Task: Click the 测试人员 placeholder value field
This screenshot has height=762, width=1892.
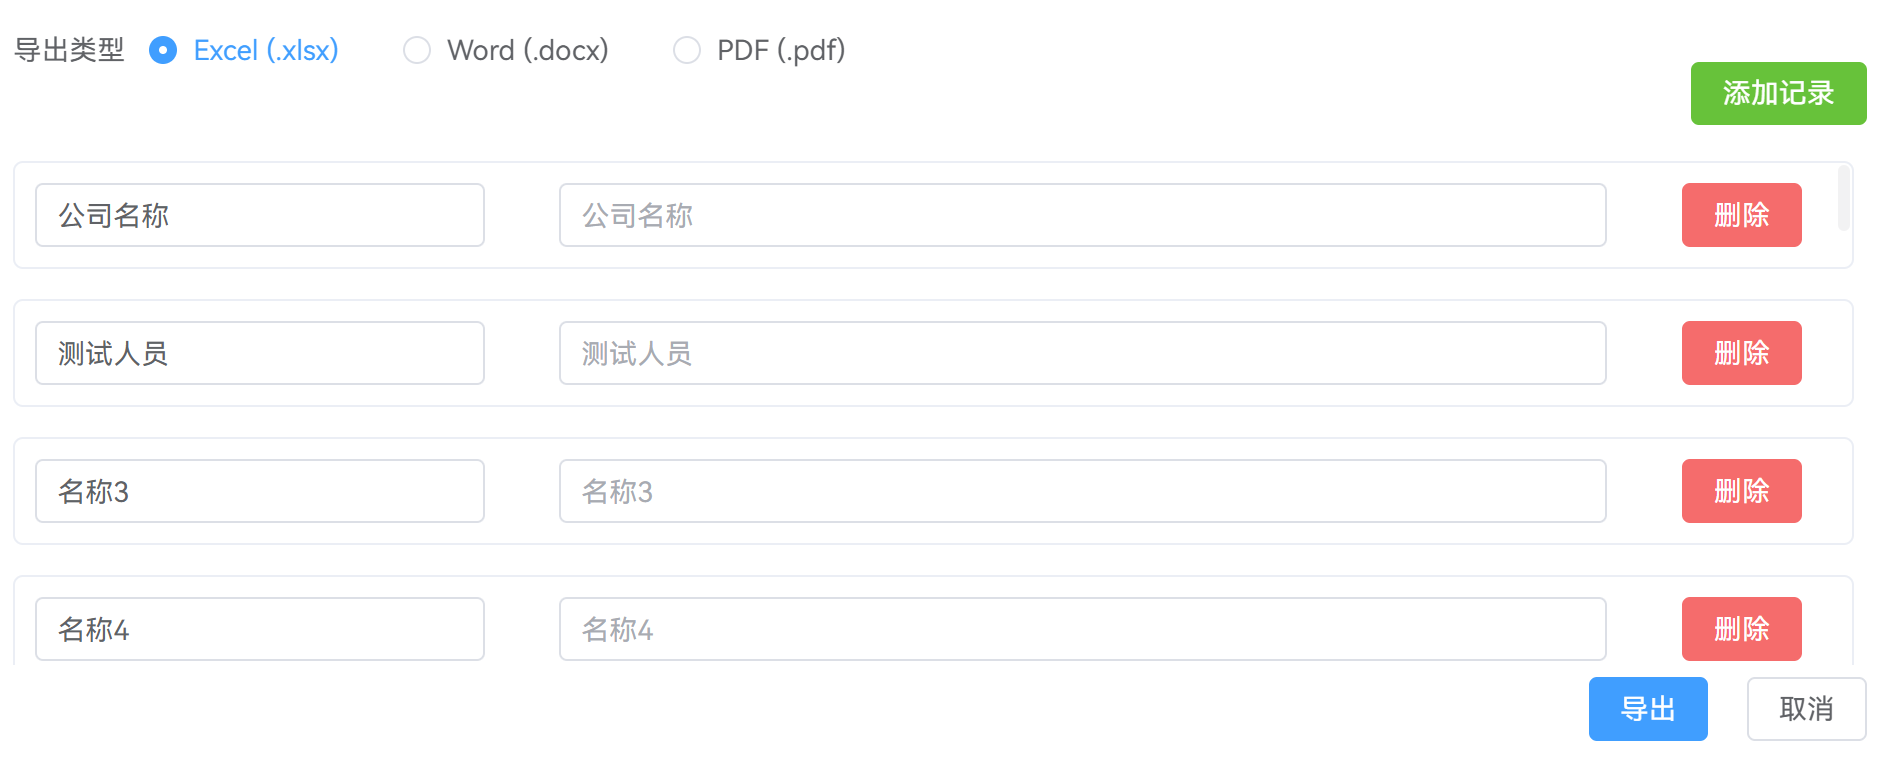Action: 1082,353
